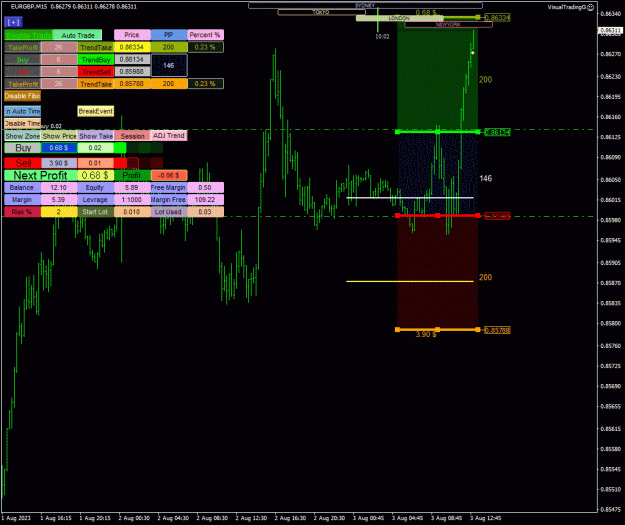Select the PIP column header
Viewport: 625px width, 525px height.
tap(169, 35)
